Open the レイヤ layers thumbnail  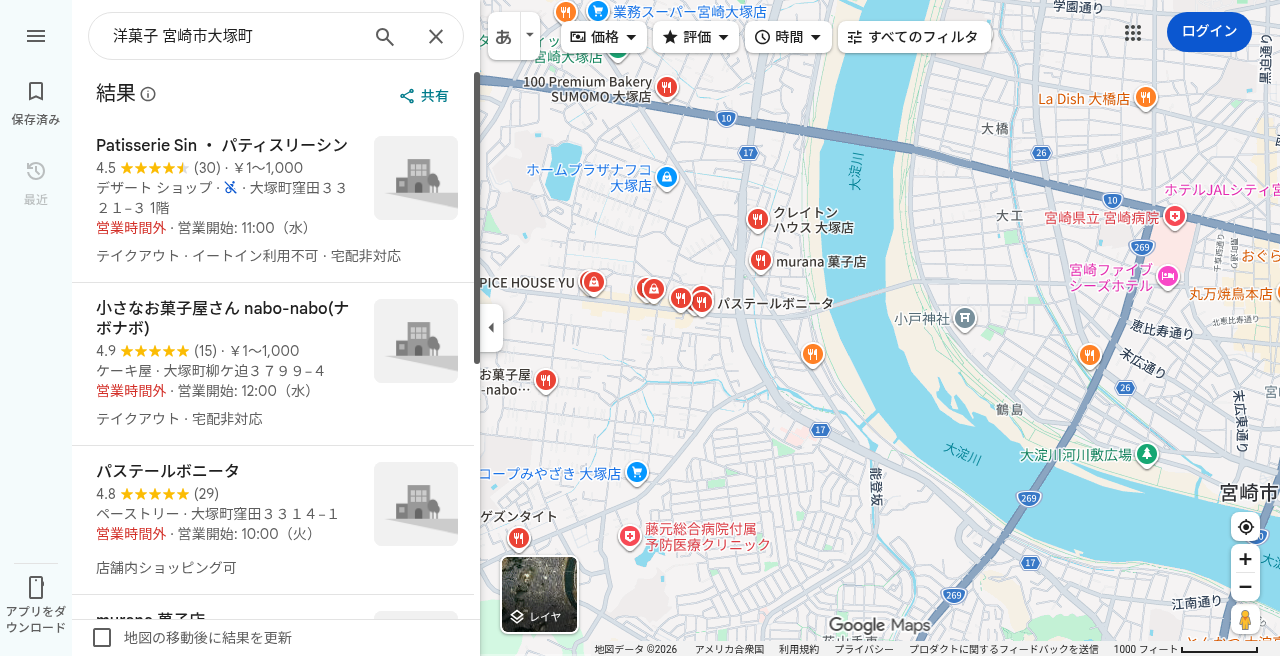point(539,595)
